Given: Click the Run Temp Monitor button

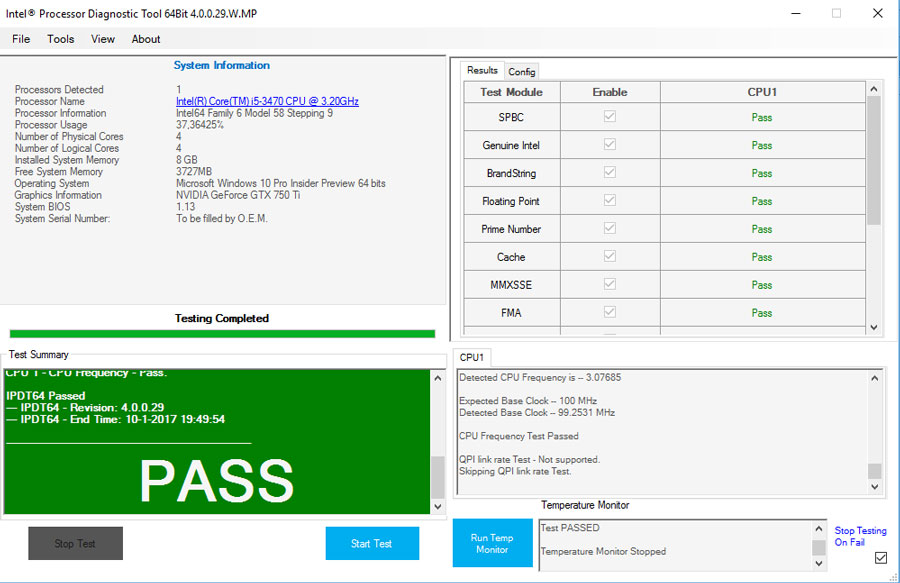Looking at the screenshot, I should [492, 543].
